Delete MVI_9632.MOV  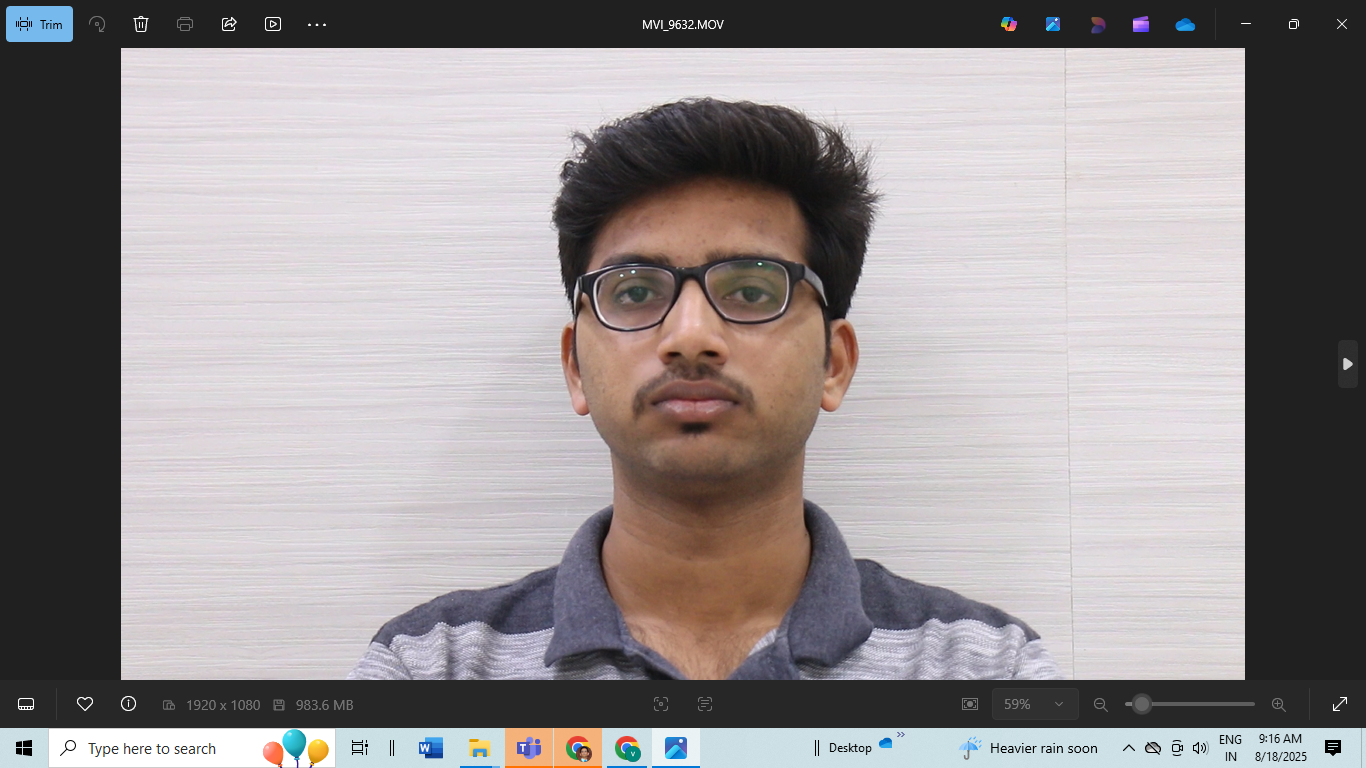coord(140,23)
